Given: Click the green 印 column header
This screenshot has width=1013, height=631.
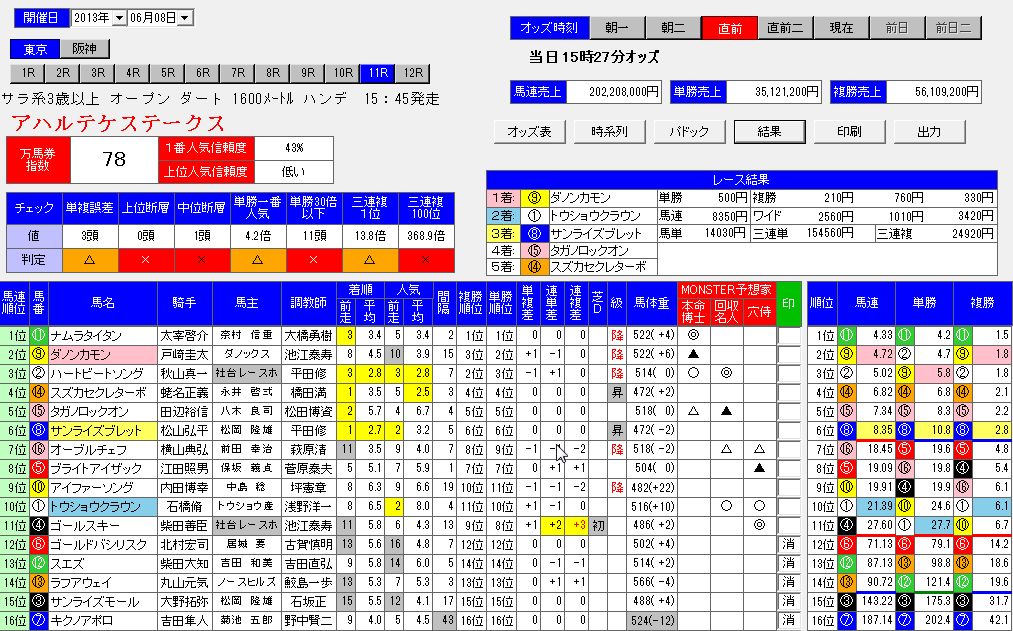Looking at the screenshot, I should 789,304.
